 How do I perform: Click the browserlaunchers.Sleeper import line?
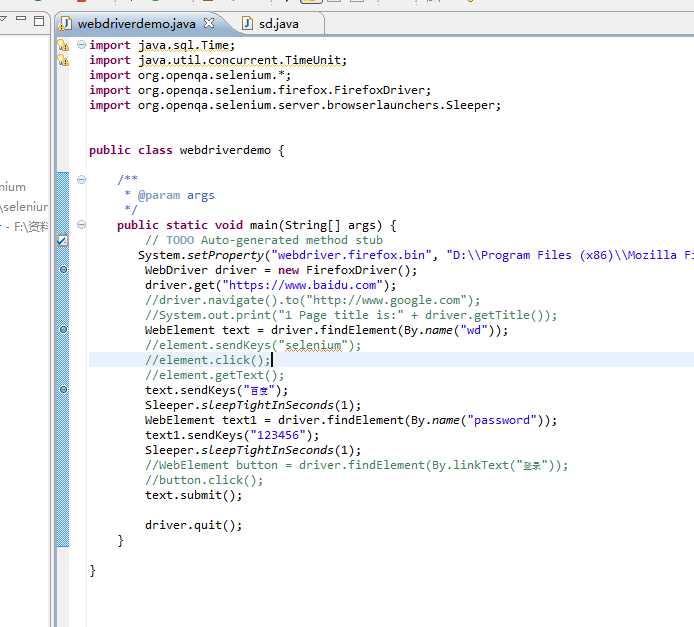295,105
